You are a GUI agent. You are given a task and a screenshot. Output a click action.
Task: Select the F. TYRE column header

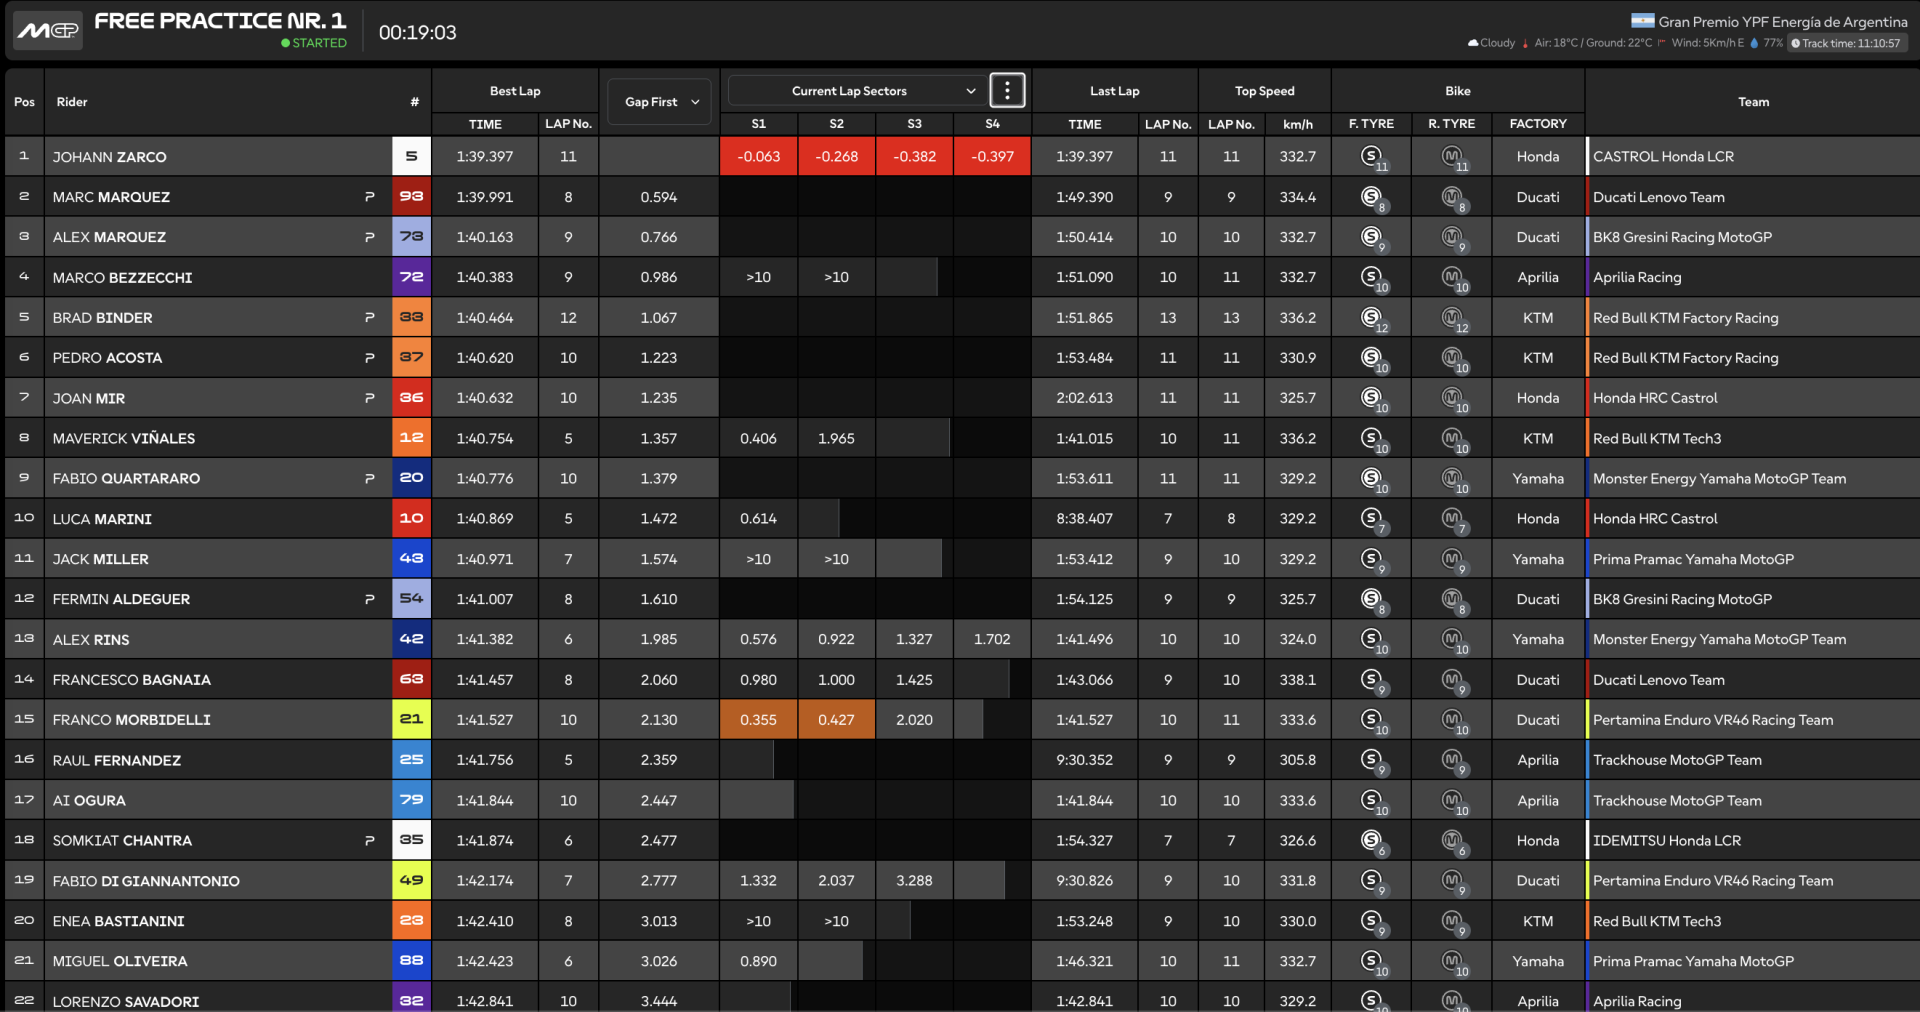[x=1371, y=124]
